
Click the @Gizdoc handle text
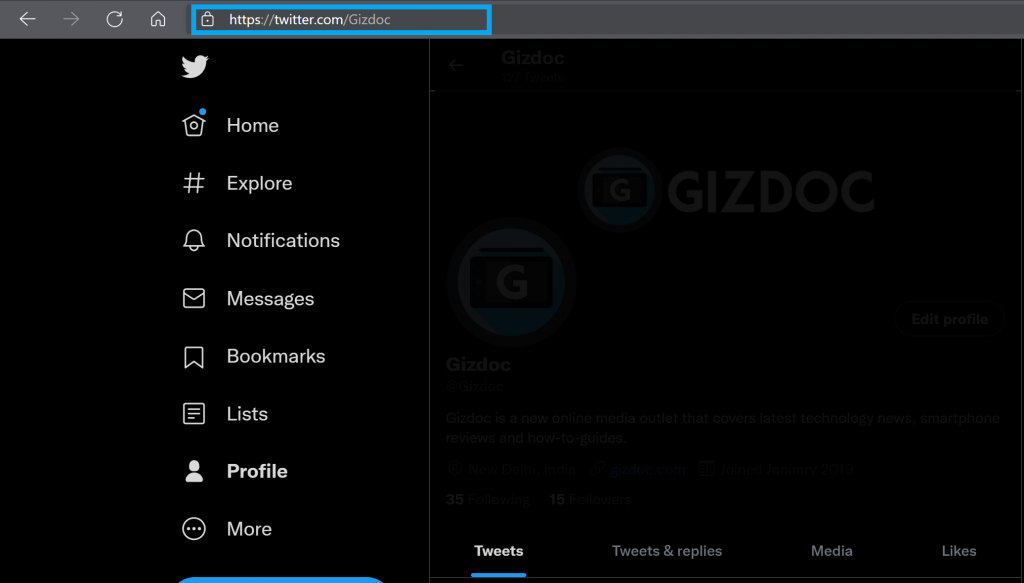tap(475, 386)
